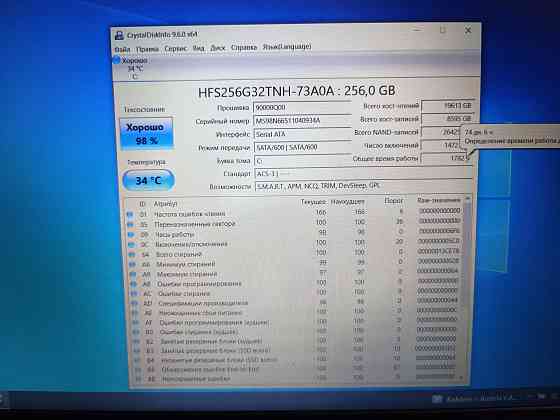Open the Диск menu
560x420 pixels.
click(218, 48)
